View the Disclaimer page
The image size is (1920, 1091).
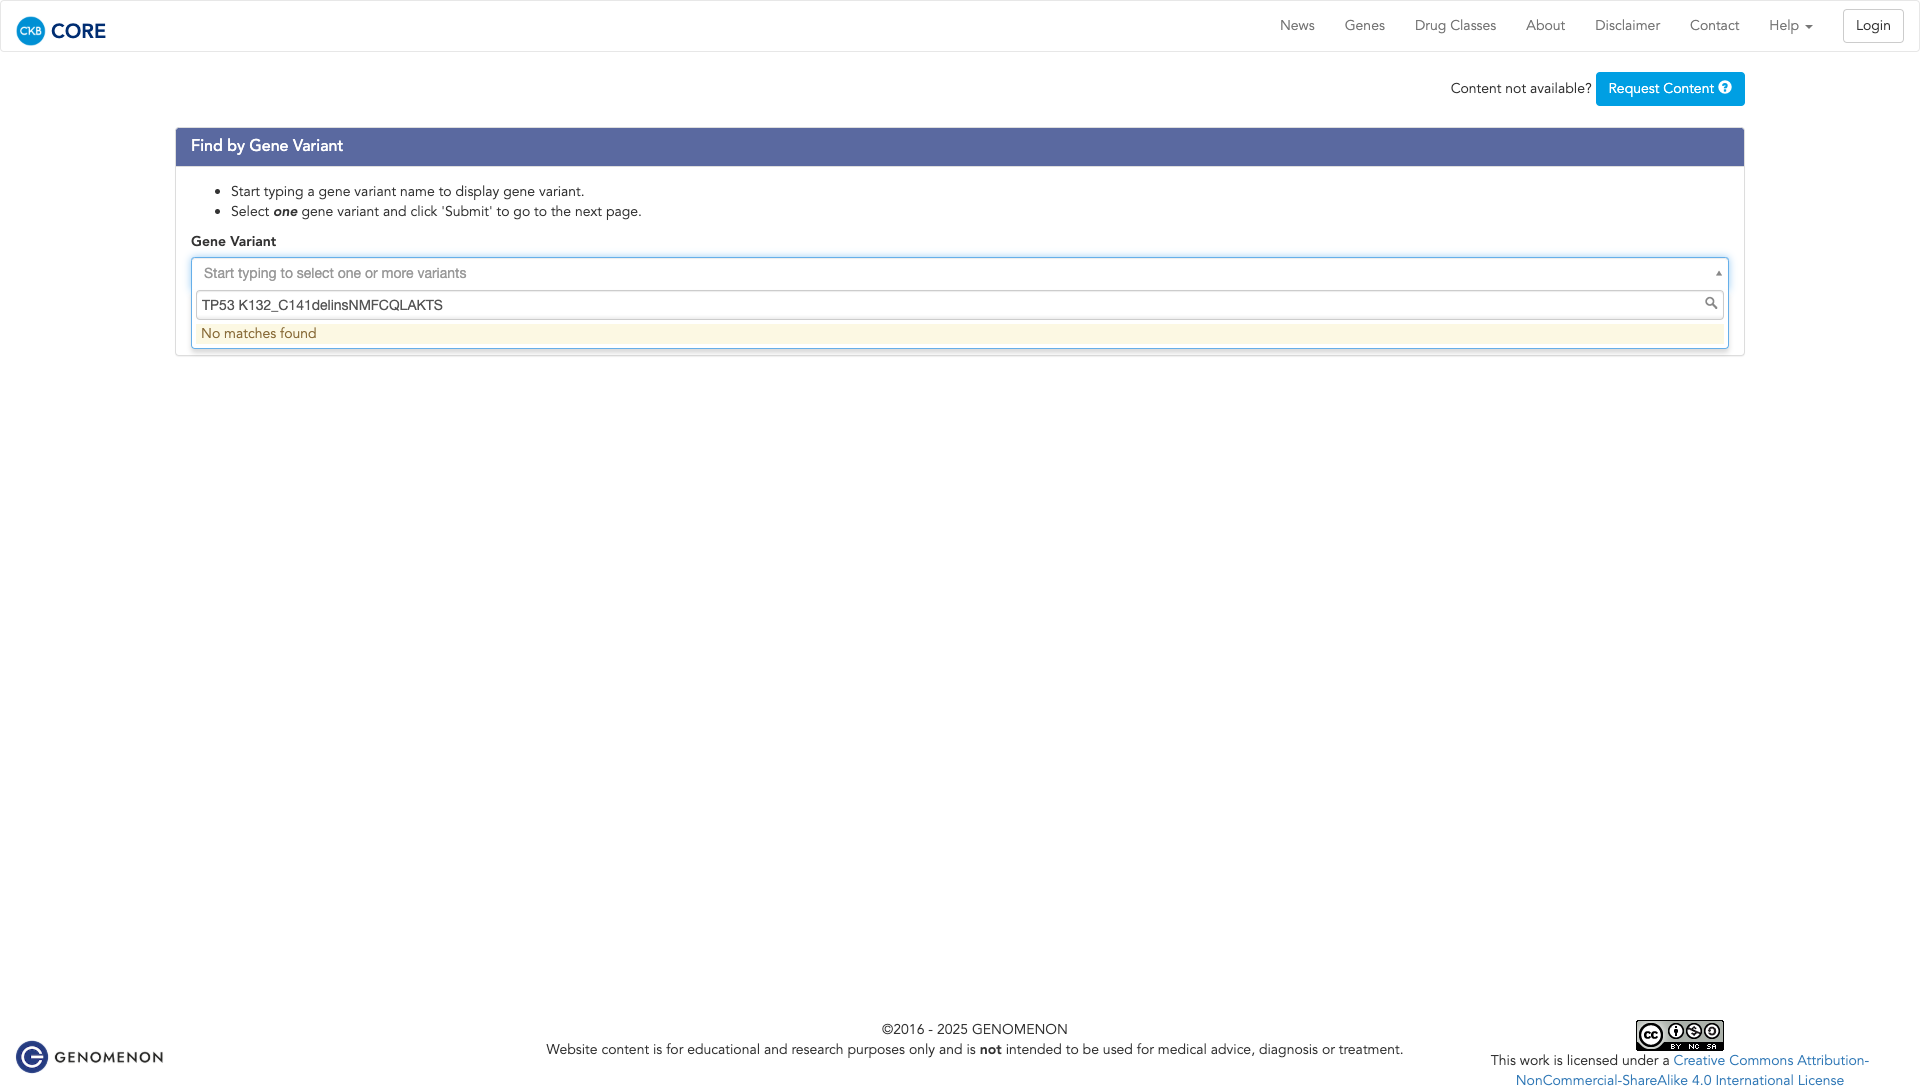pyautogui.click(x=1627, y=26)
